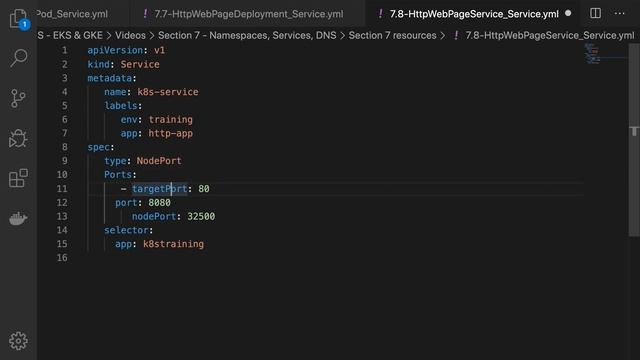Open the Source Control view
Screen dimensions: 640x360
coord(18,98)
